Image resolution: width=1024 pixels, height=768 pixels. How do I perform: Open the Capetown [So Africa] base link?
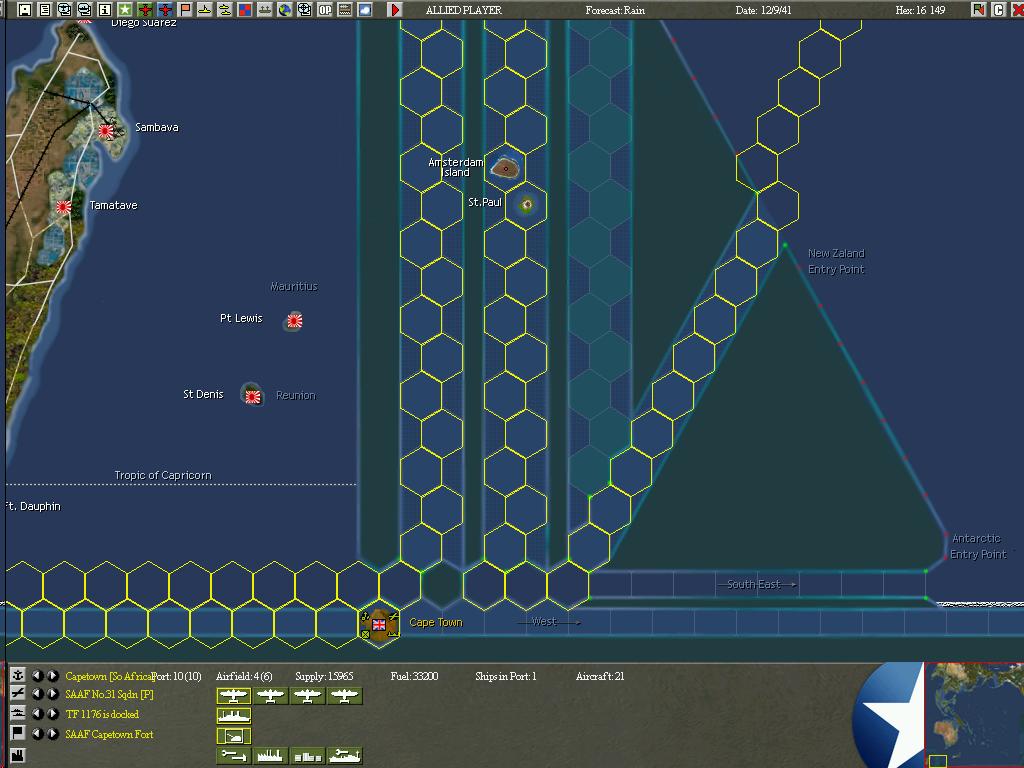click(108, 677)
